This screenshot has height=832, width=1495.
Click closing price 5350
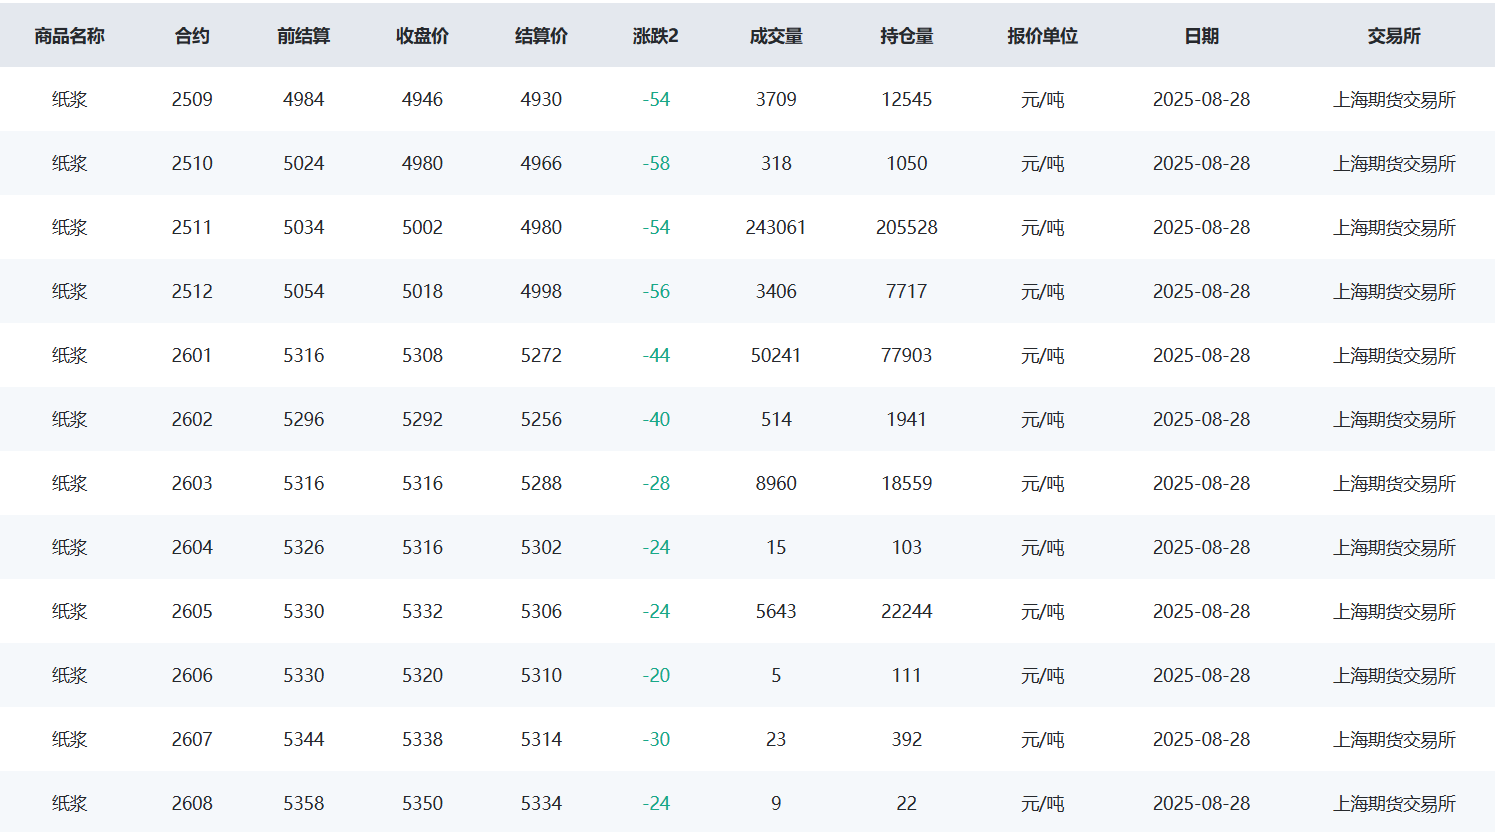tap(422, 803)
